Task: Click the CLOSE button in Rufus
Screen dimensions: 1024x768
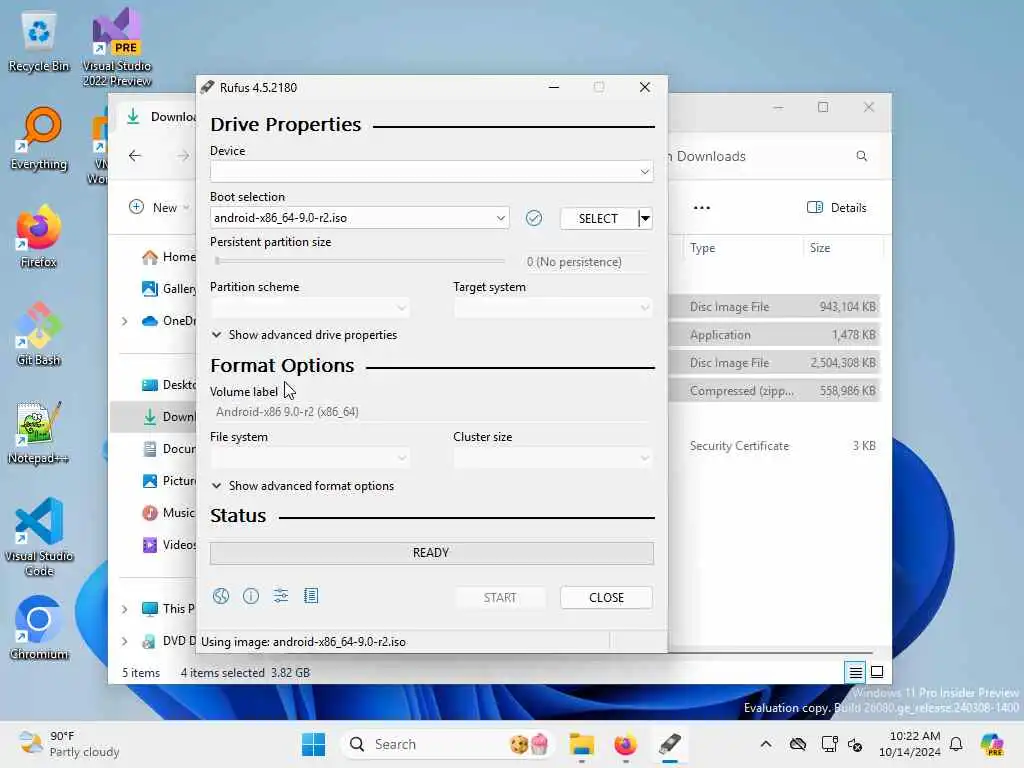Action: point(606,598)
